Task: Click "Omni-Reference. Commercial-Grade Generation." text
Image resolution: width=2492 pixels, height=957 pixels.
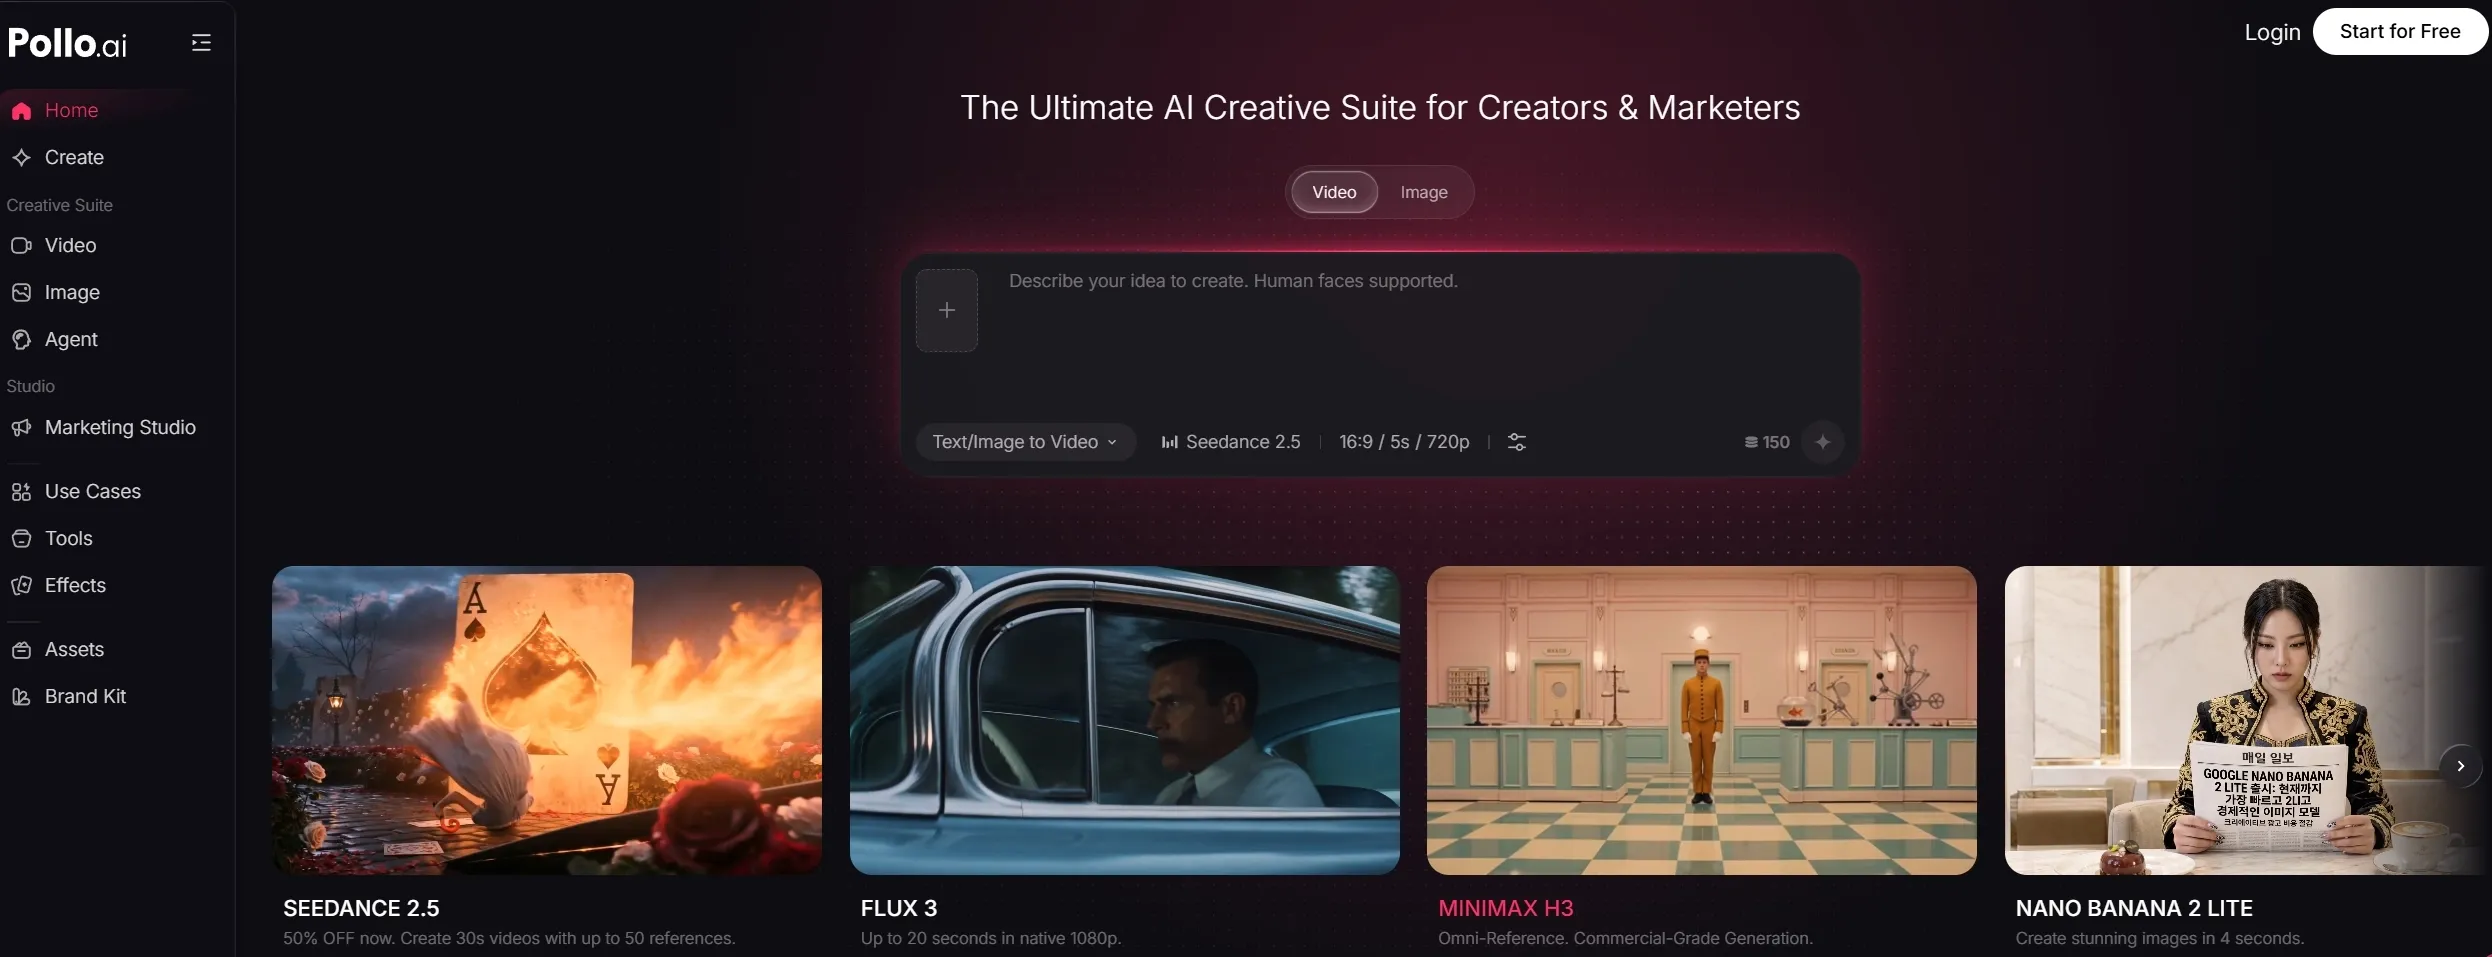Action: (1625, 938)
